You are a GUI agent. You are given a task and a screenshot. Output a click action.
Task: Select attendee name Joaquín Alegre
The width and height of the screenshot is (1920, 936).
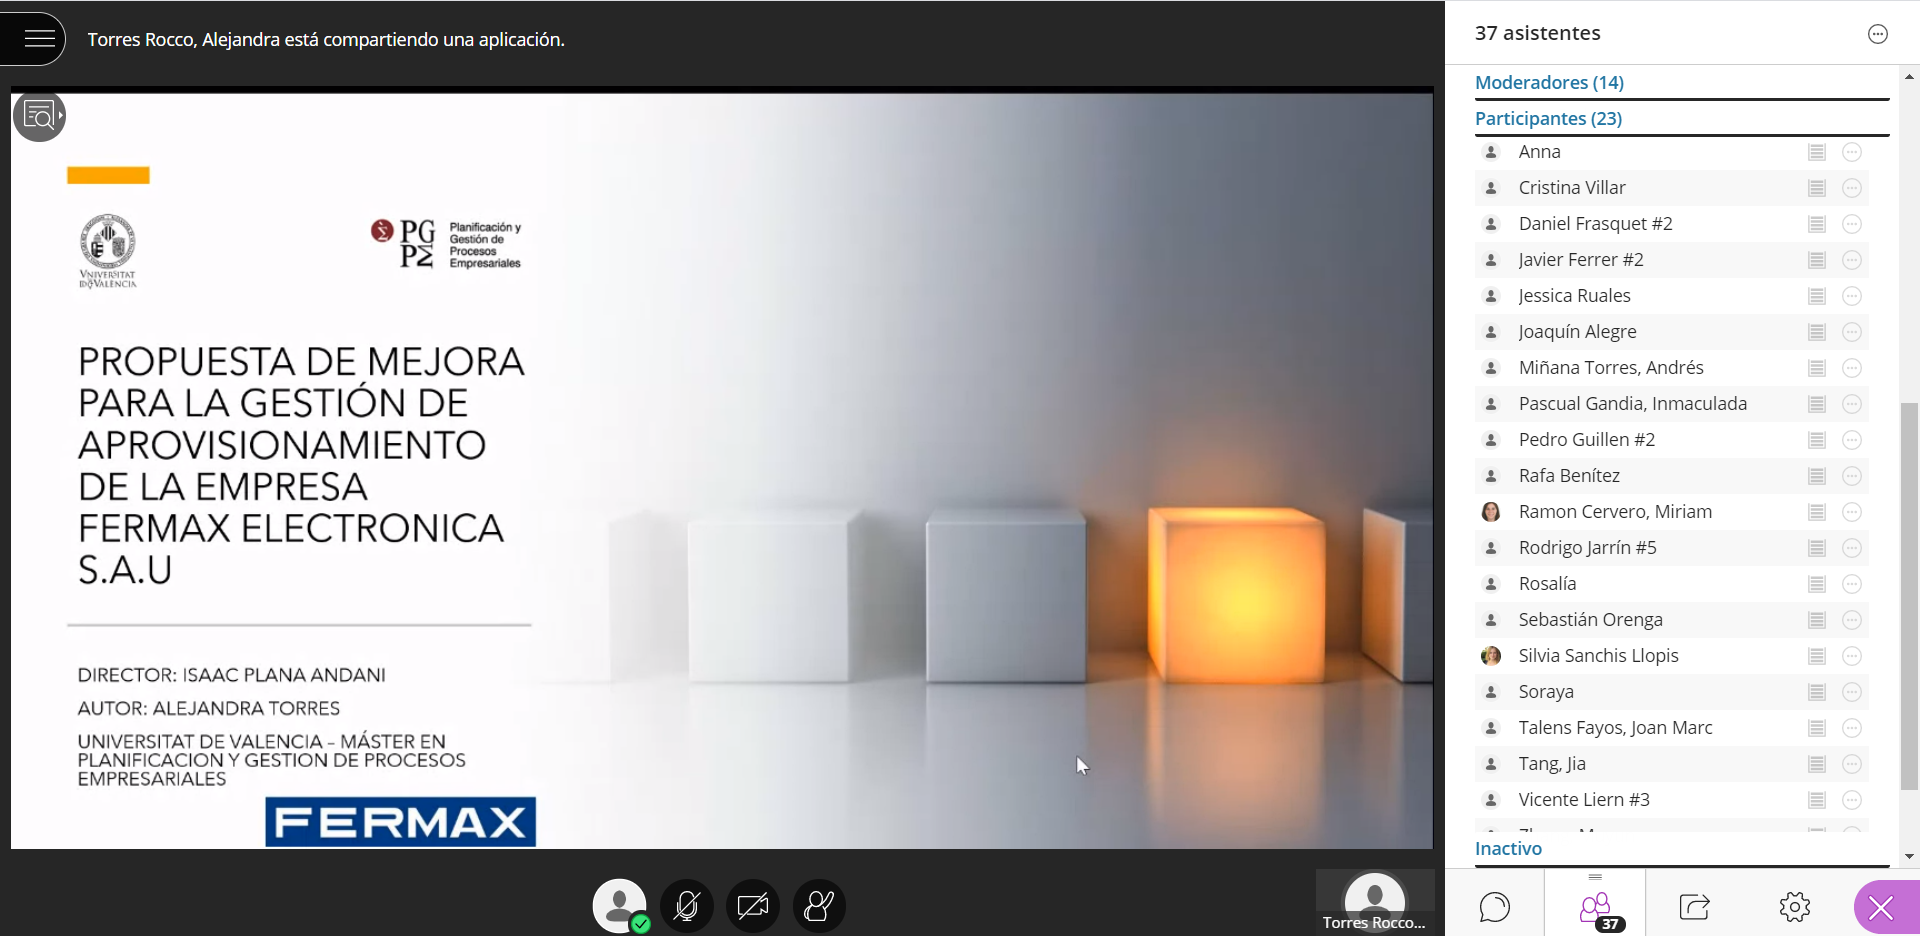(x=1577, y=332)
